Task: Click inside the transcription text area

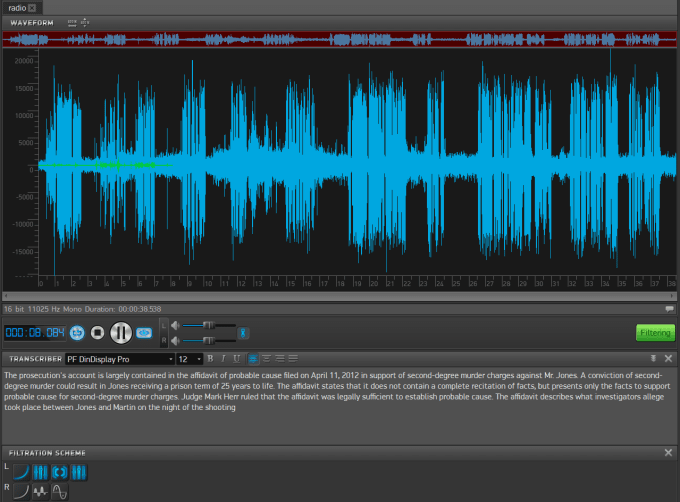Action: pyautogui.click(x=340, y=405)
